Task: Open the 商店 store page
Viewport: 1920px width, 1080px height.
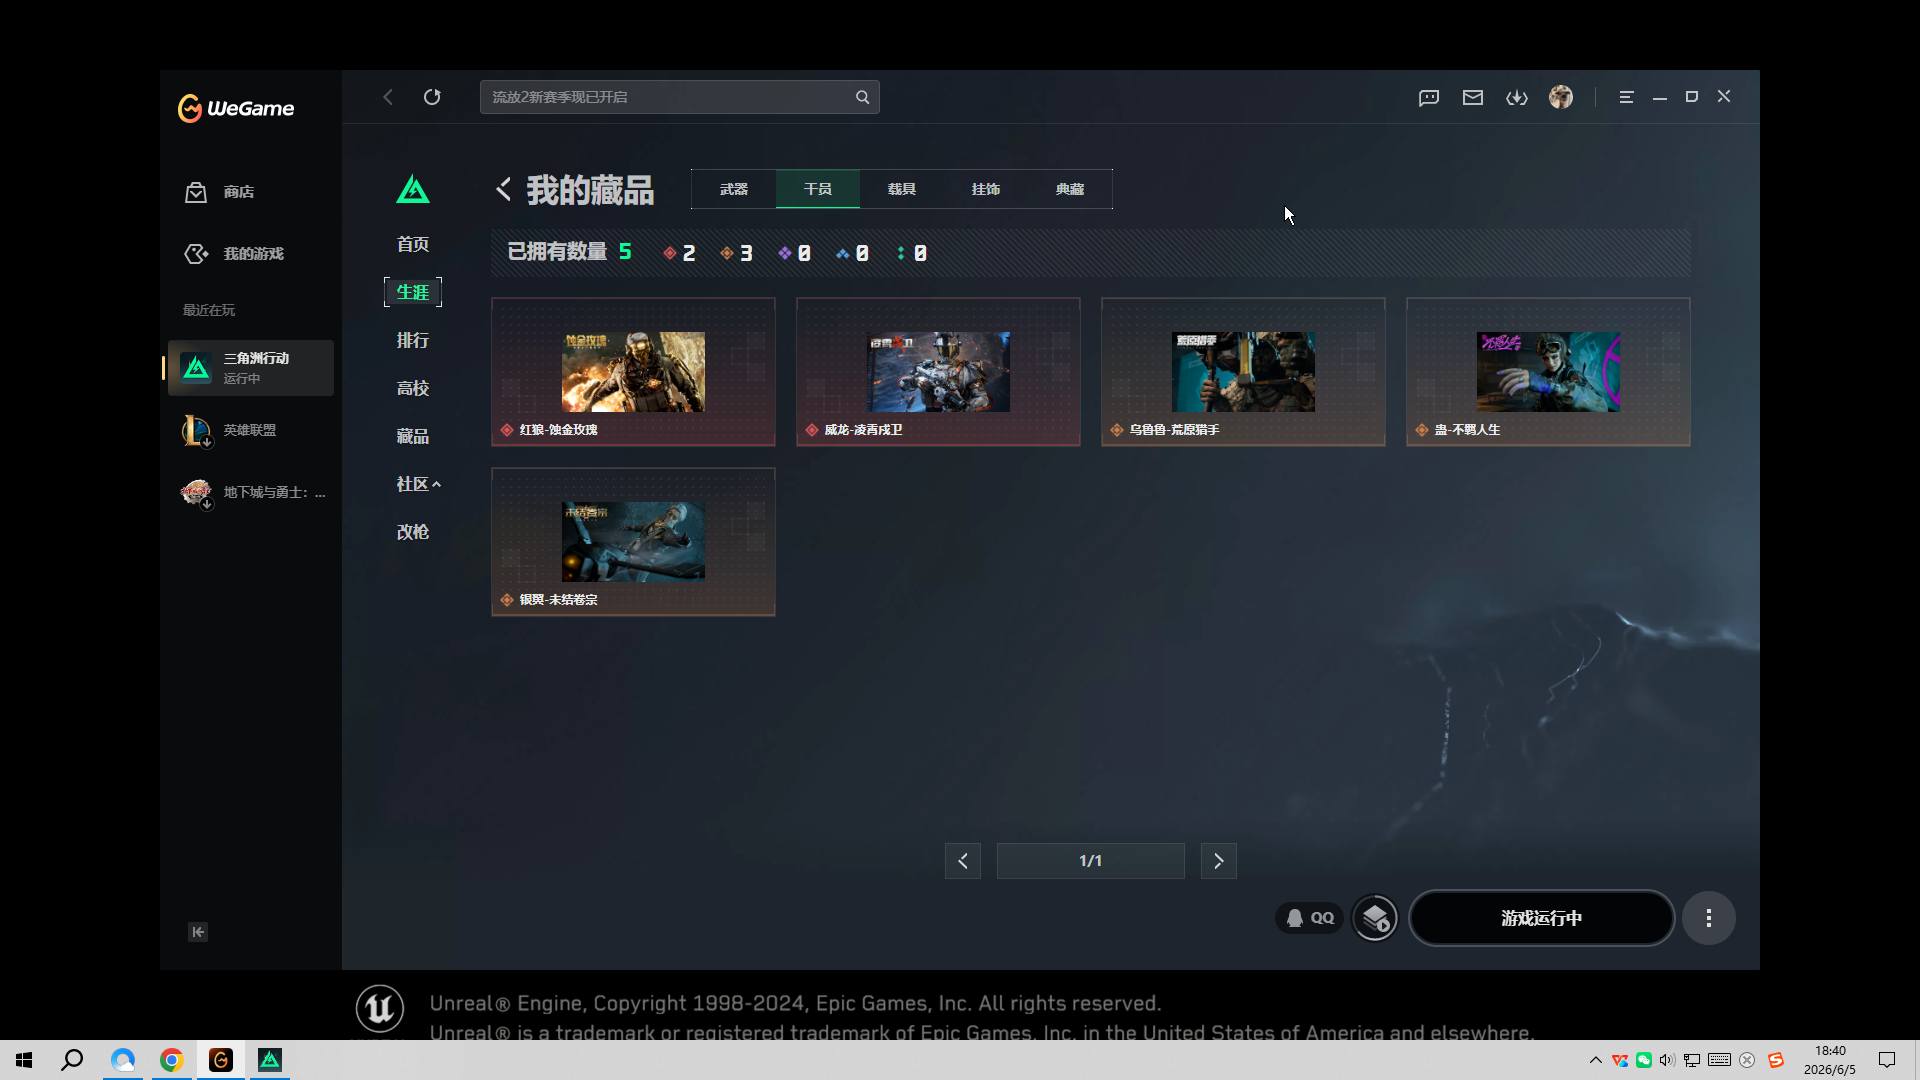Action: [x=219, y=192]
